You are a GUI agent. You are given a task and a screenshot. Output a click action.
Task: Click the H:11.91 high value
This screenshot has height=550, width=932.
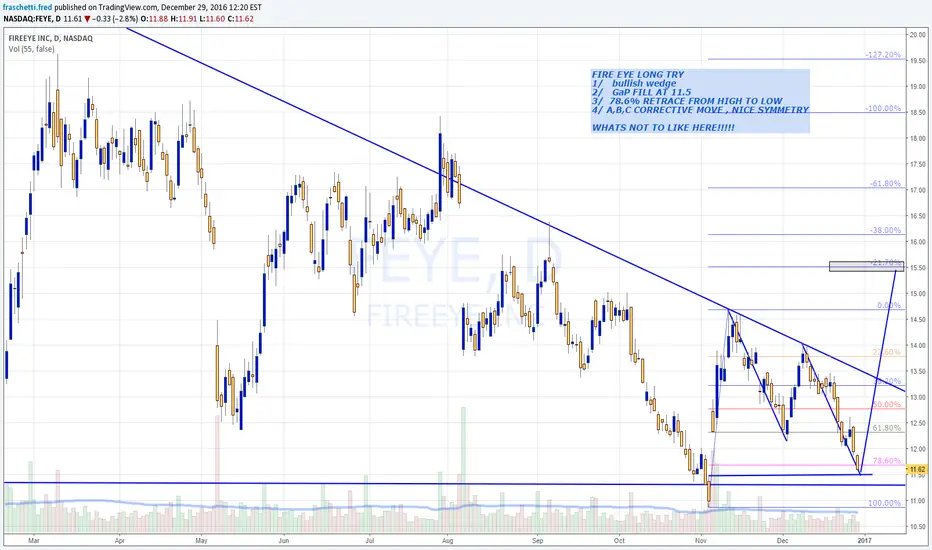click(x=183, y=19)
